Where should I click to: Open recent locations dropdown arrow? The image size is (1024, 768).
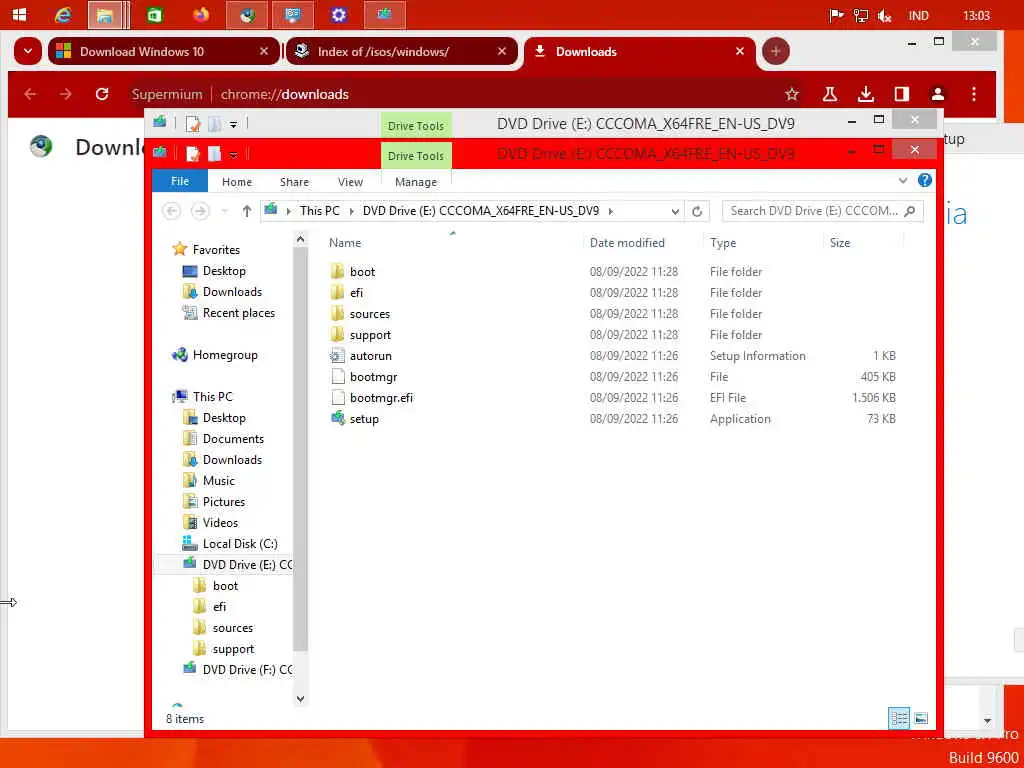(x=225, y=211)
